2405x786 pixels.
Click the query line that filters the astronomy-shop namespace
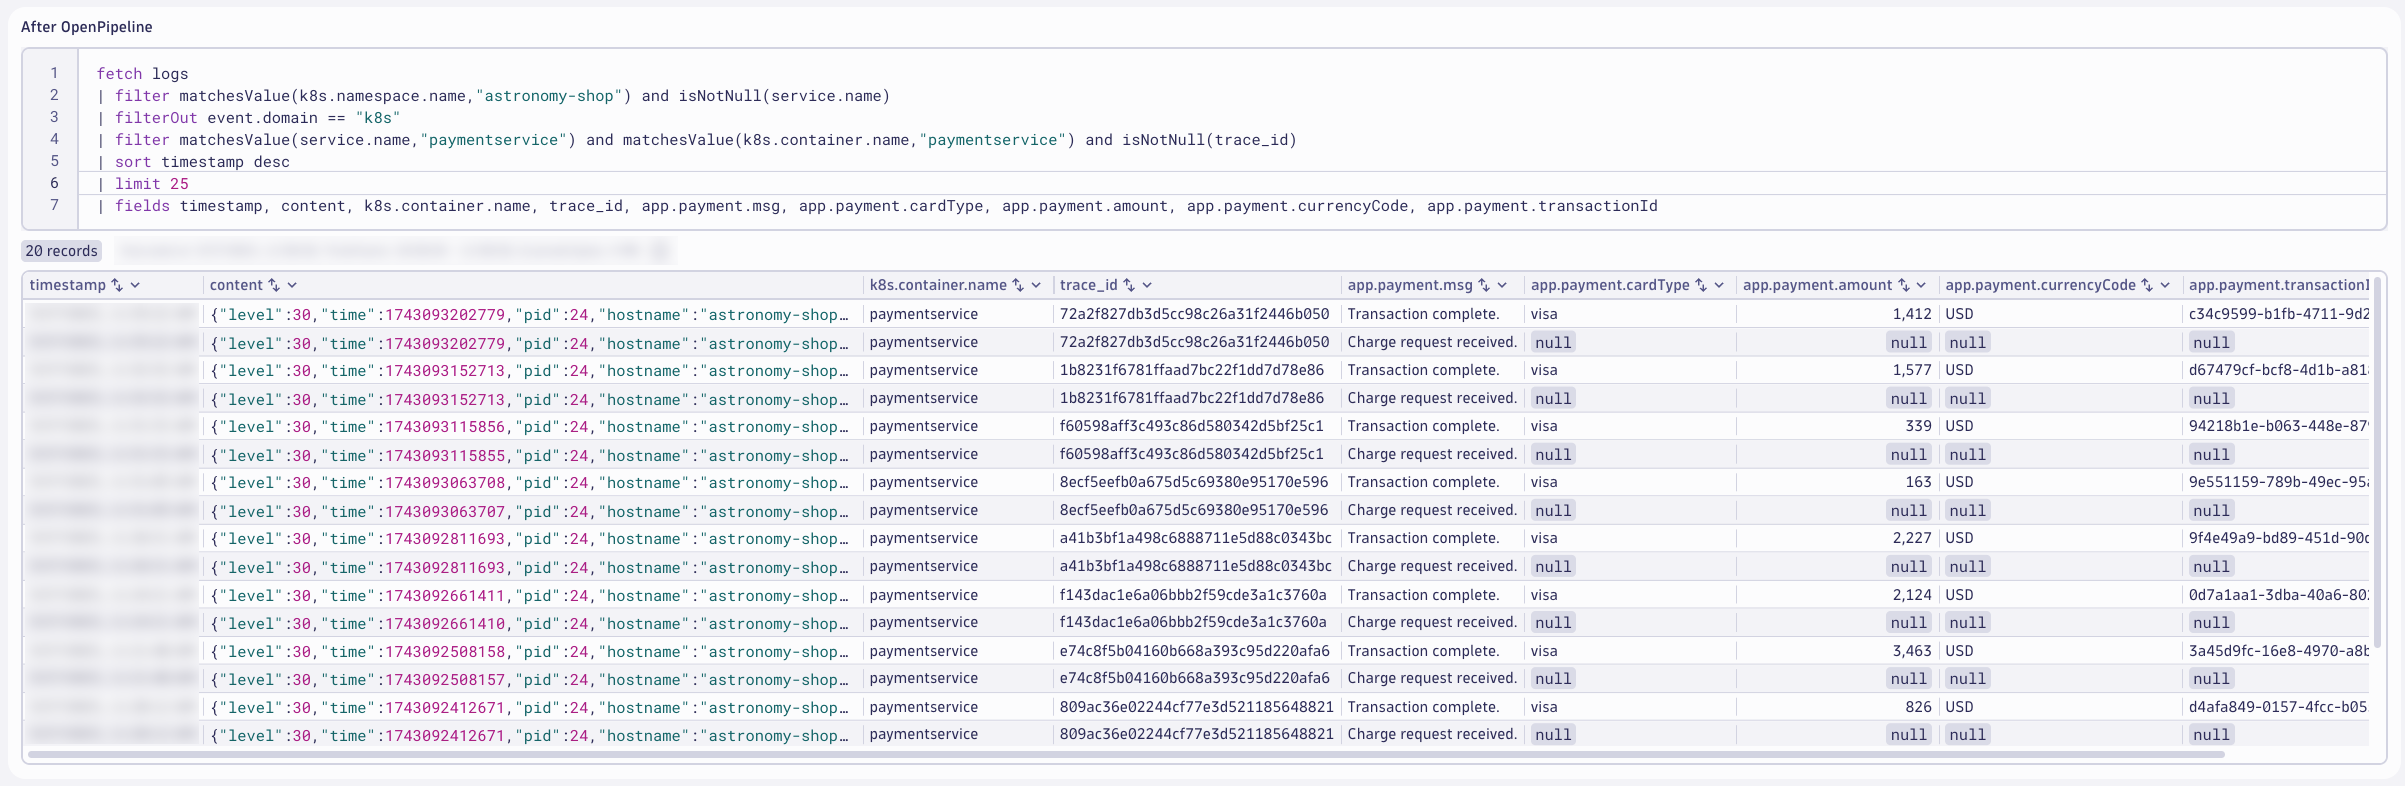493,96
